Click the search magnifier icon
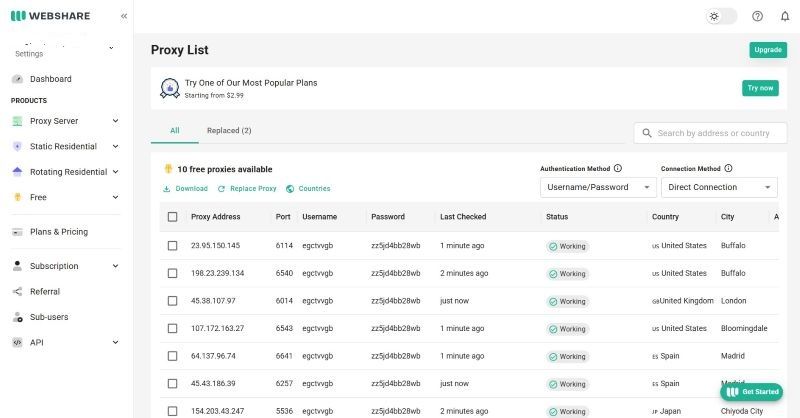The width and height of the screenshot is (800, 418). click(647, 133)
